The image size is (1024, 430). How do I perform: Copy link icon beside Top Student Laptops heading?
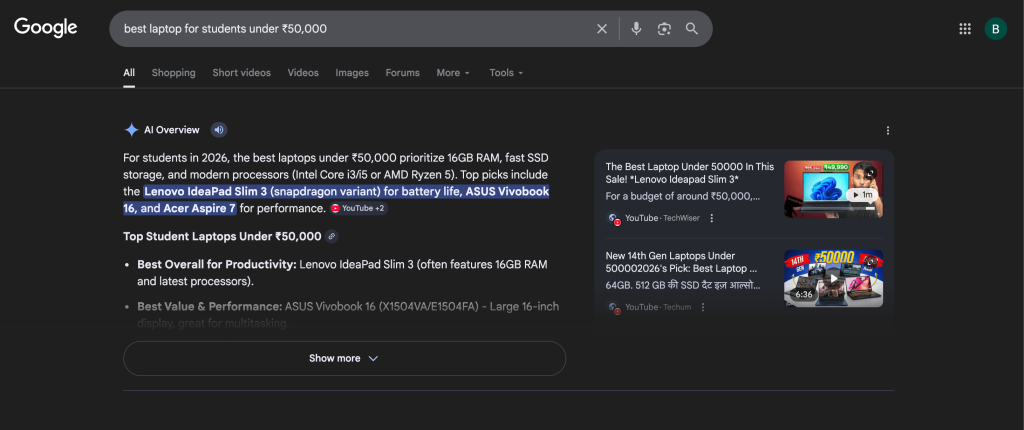pos(332,237)
